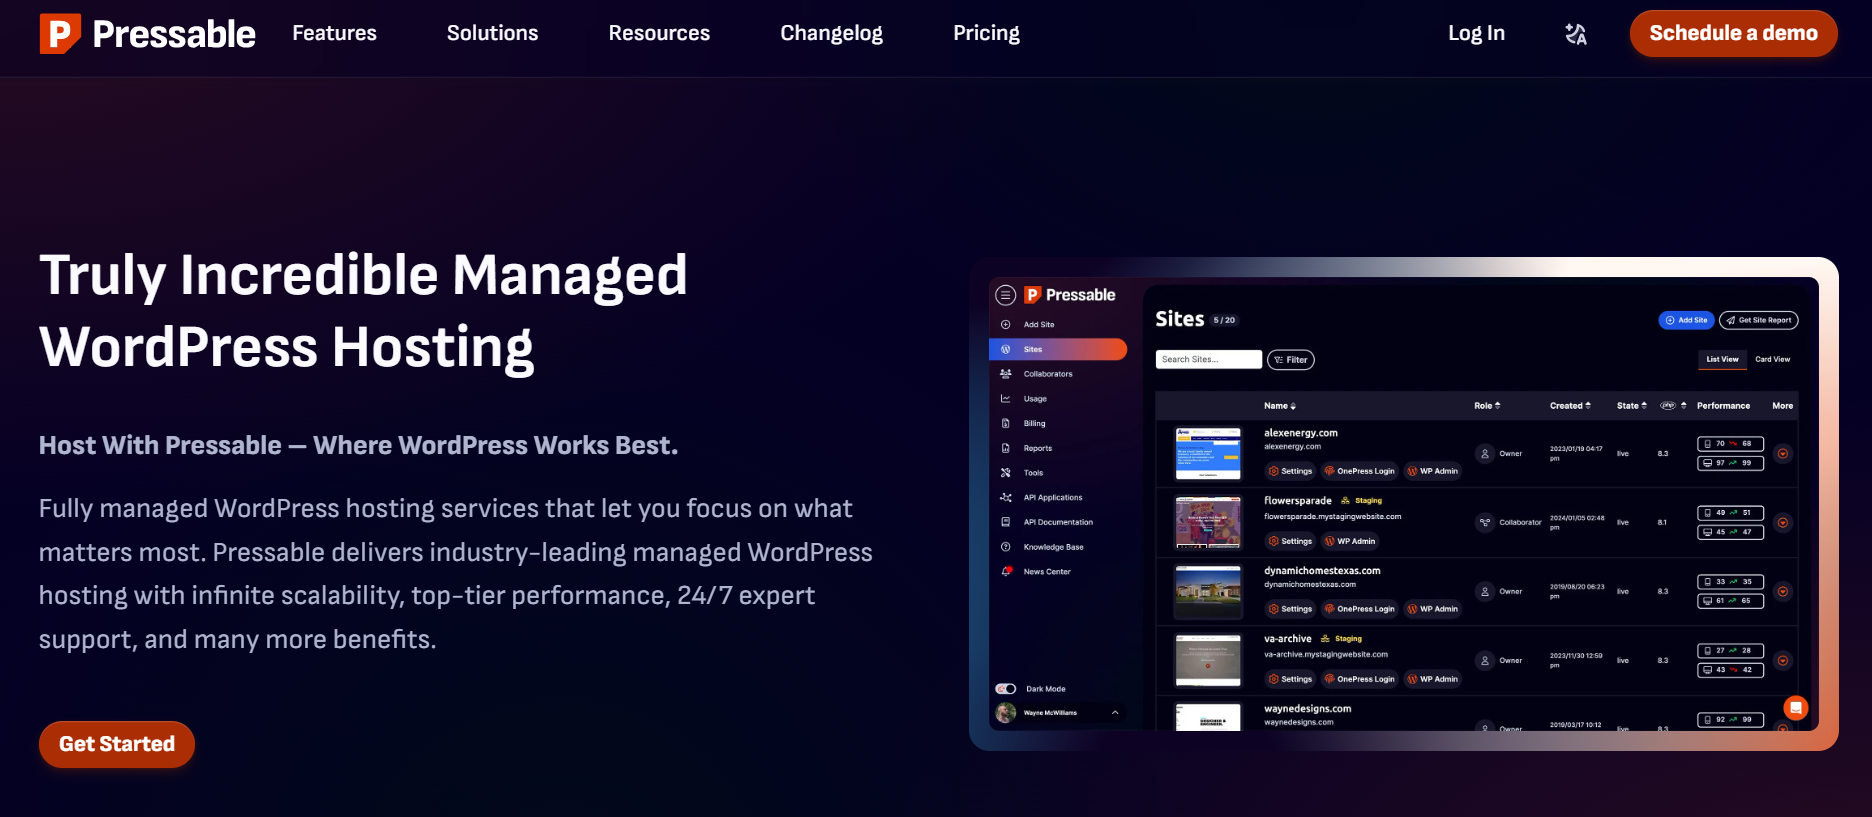The image size is (1872, 817).
Task: Open the Features menu
Action: tap(334, 33)
